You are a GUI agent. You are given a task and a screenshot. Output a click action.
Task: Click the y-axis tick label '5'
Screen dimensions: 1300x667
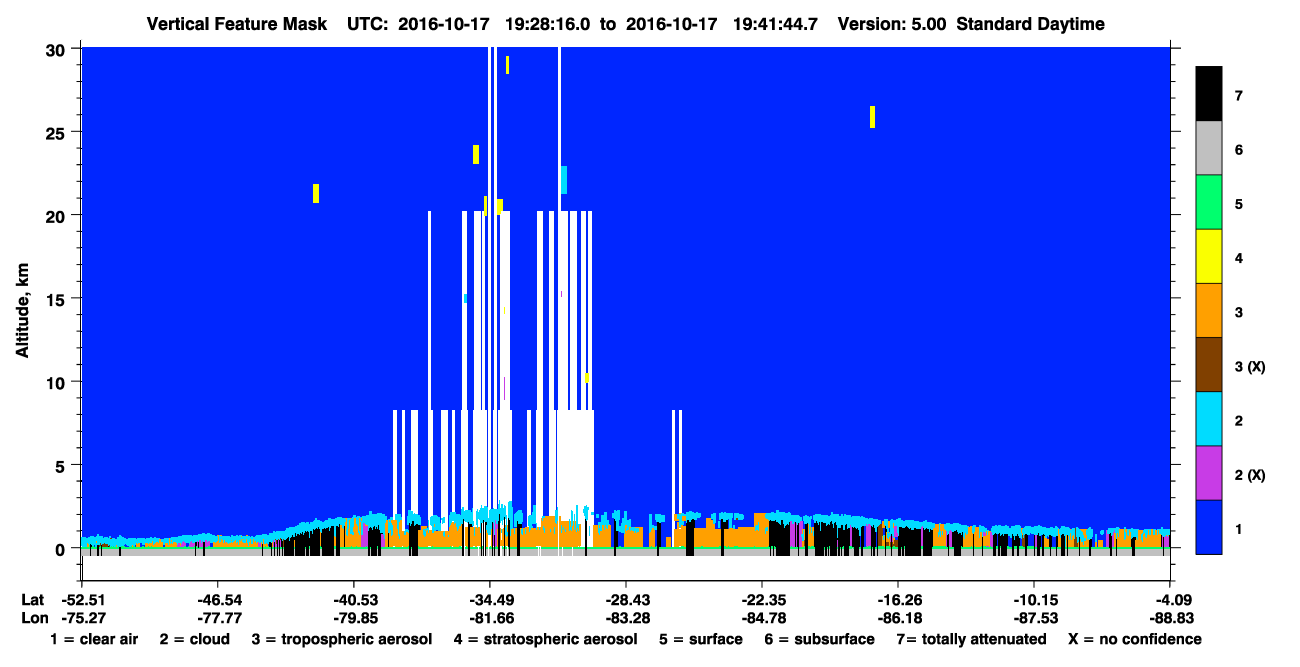click(62, 465)
